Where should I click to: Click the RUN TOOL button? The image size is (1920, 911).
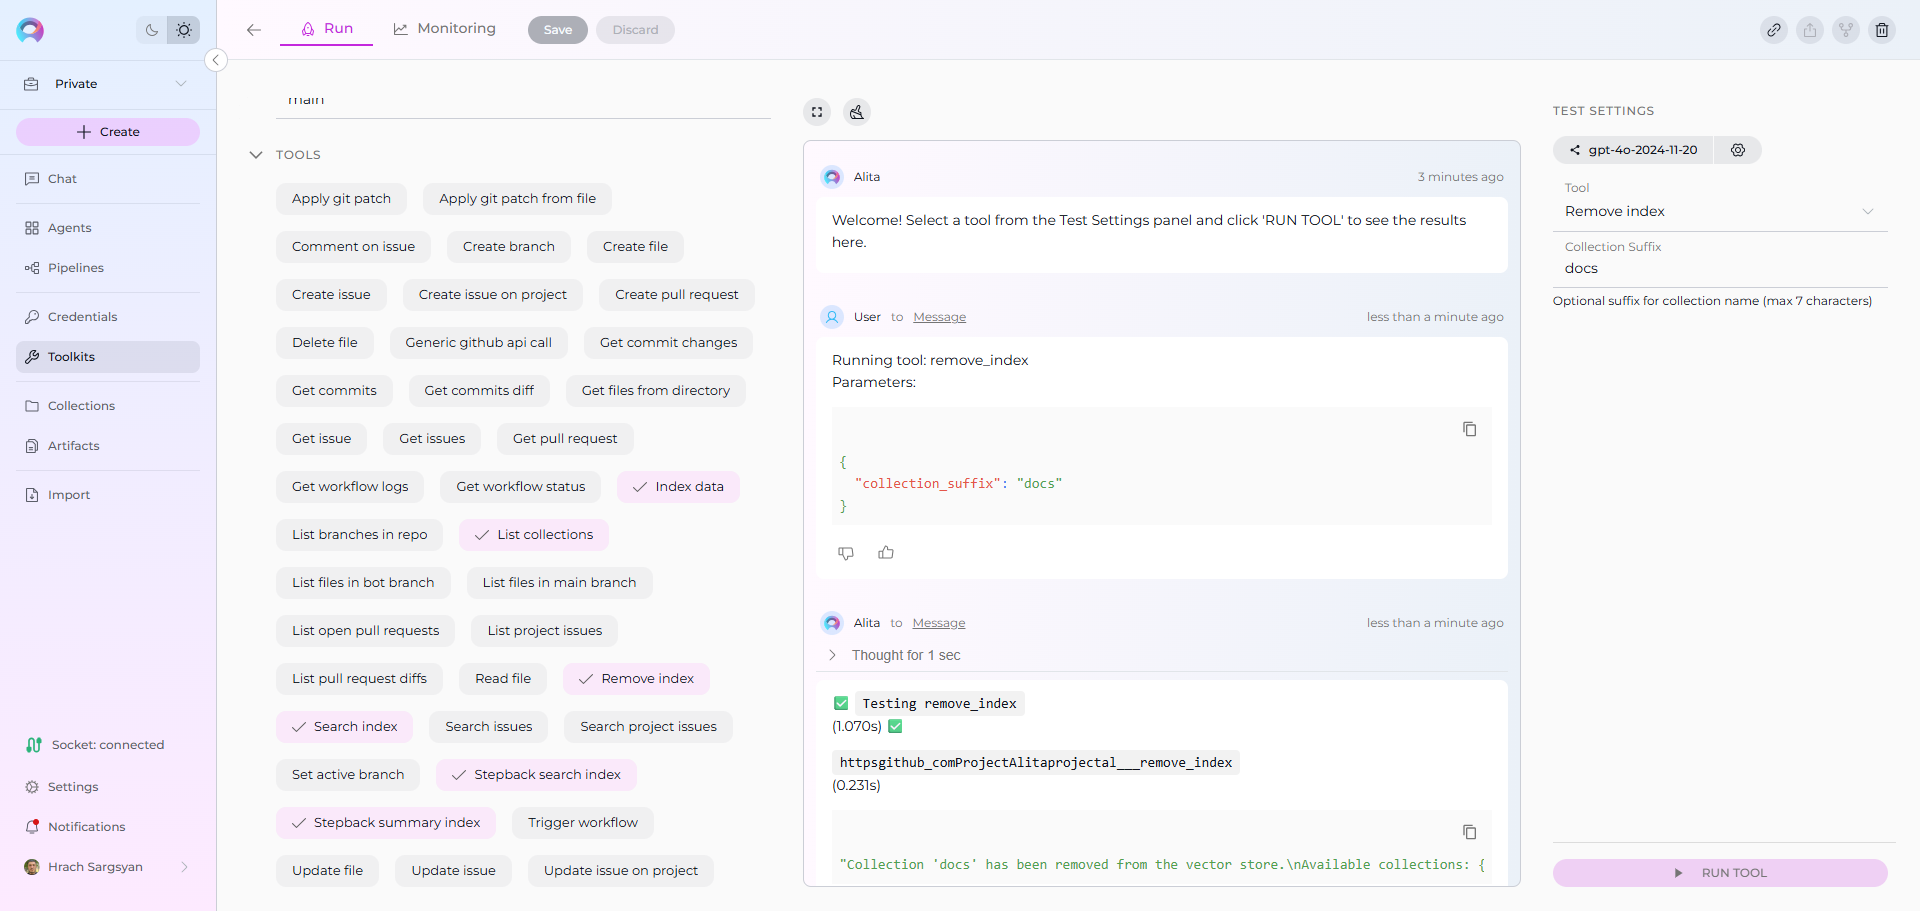click(x=1720, y=873)
